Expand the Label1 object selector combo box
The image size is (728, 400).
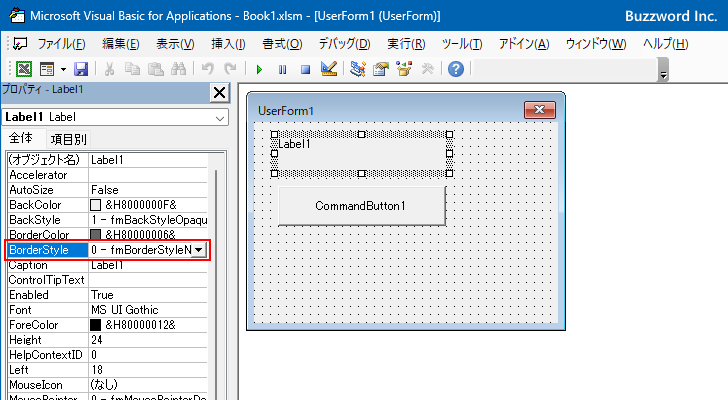pyautogui.click(x=220, y=118)
